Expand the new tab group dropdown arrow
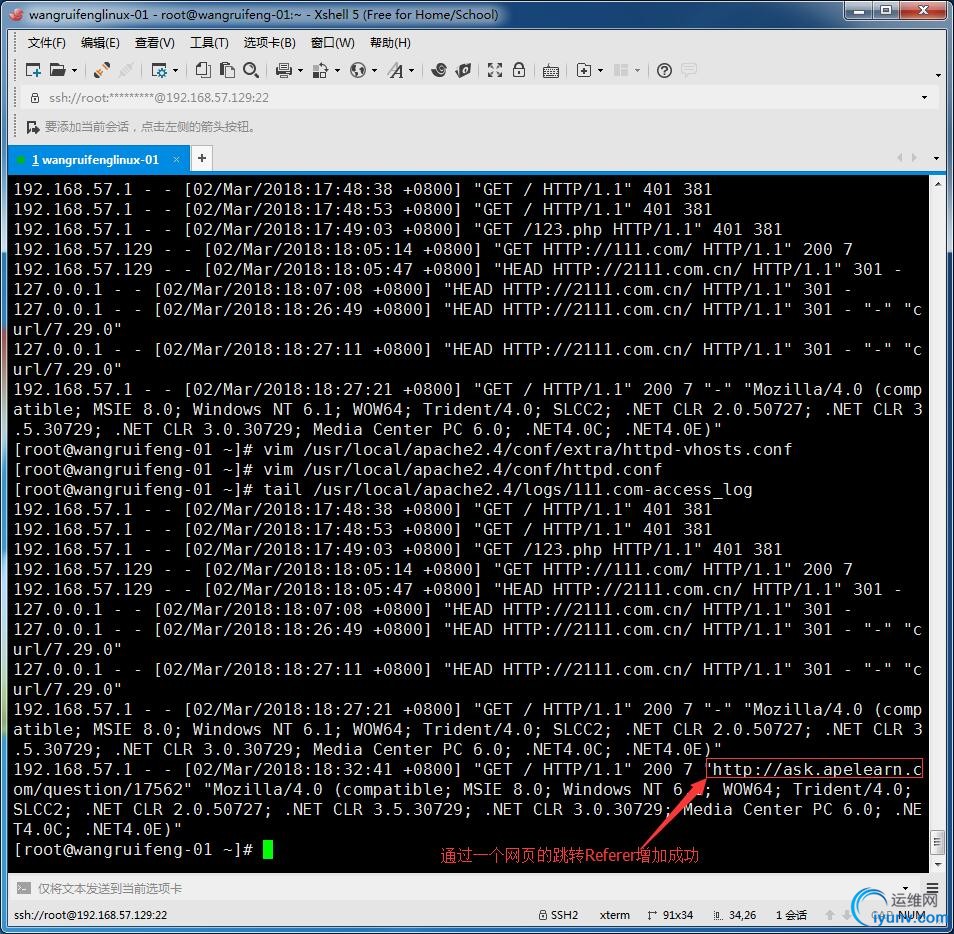This screenshot has width=954, height=934. tap(601, 71)
